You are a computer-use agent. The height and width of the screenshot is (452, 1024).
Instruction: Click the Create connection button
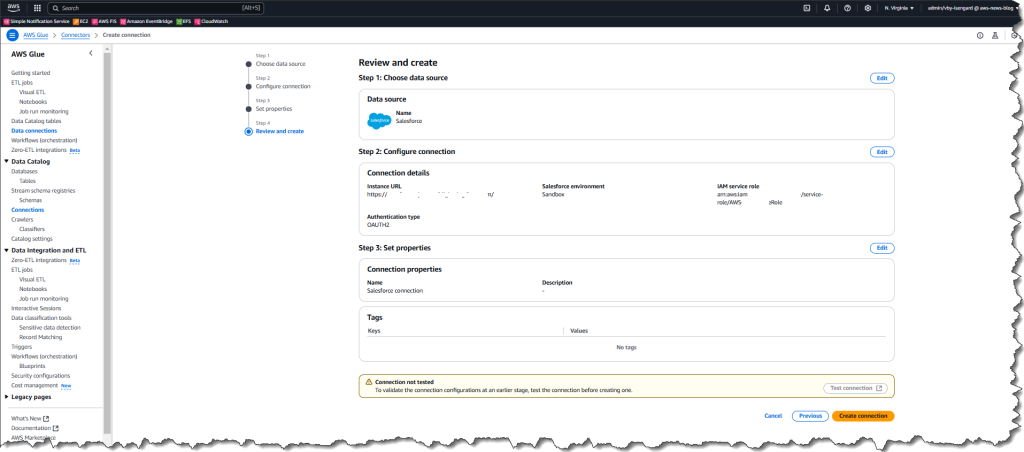coord(863,416)
